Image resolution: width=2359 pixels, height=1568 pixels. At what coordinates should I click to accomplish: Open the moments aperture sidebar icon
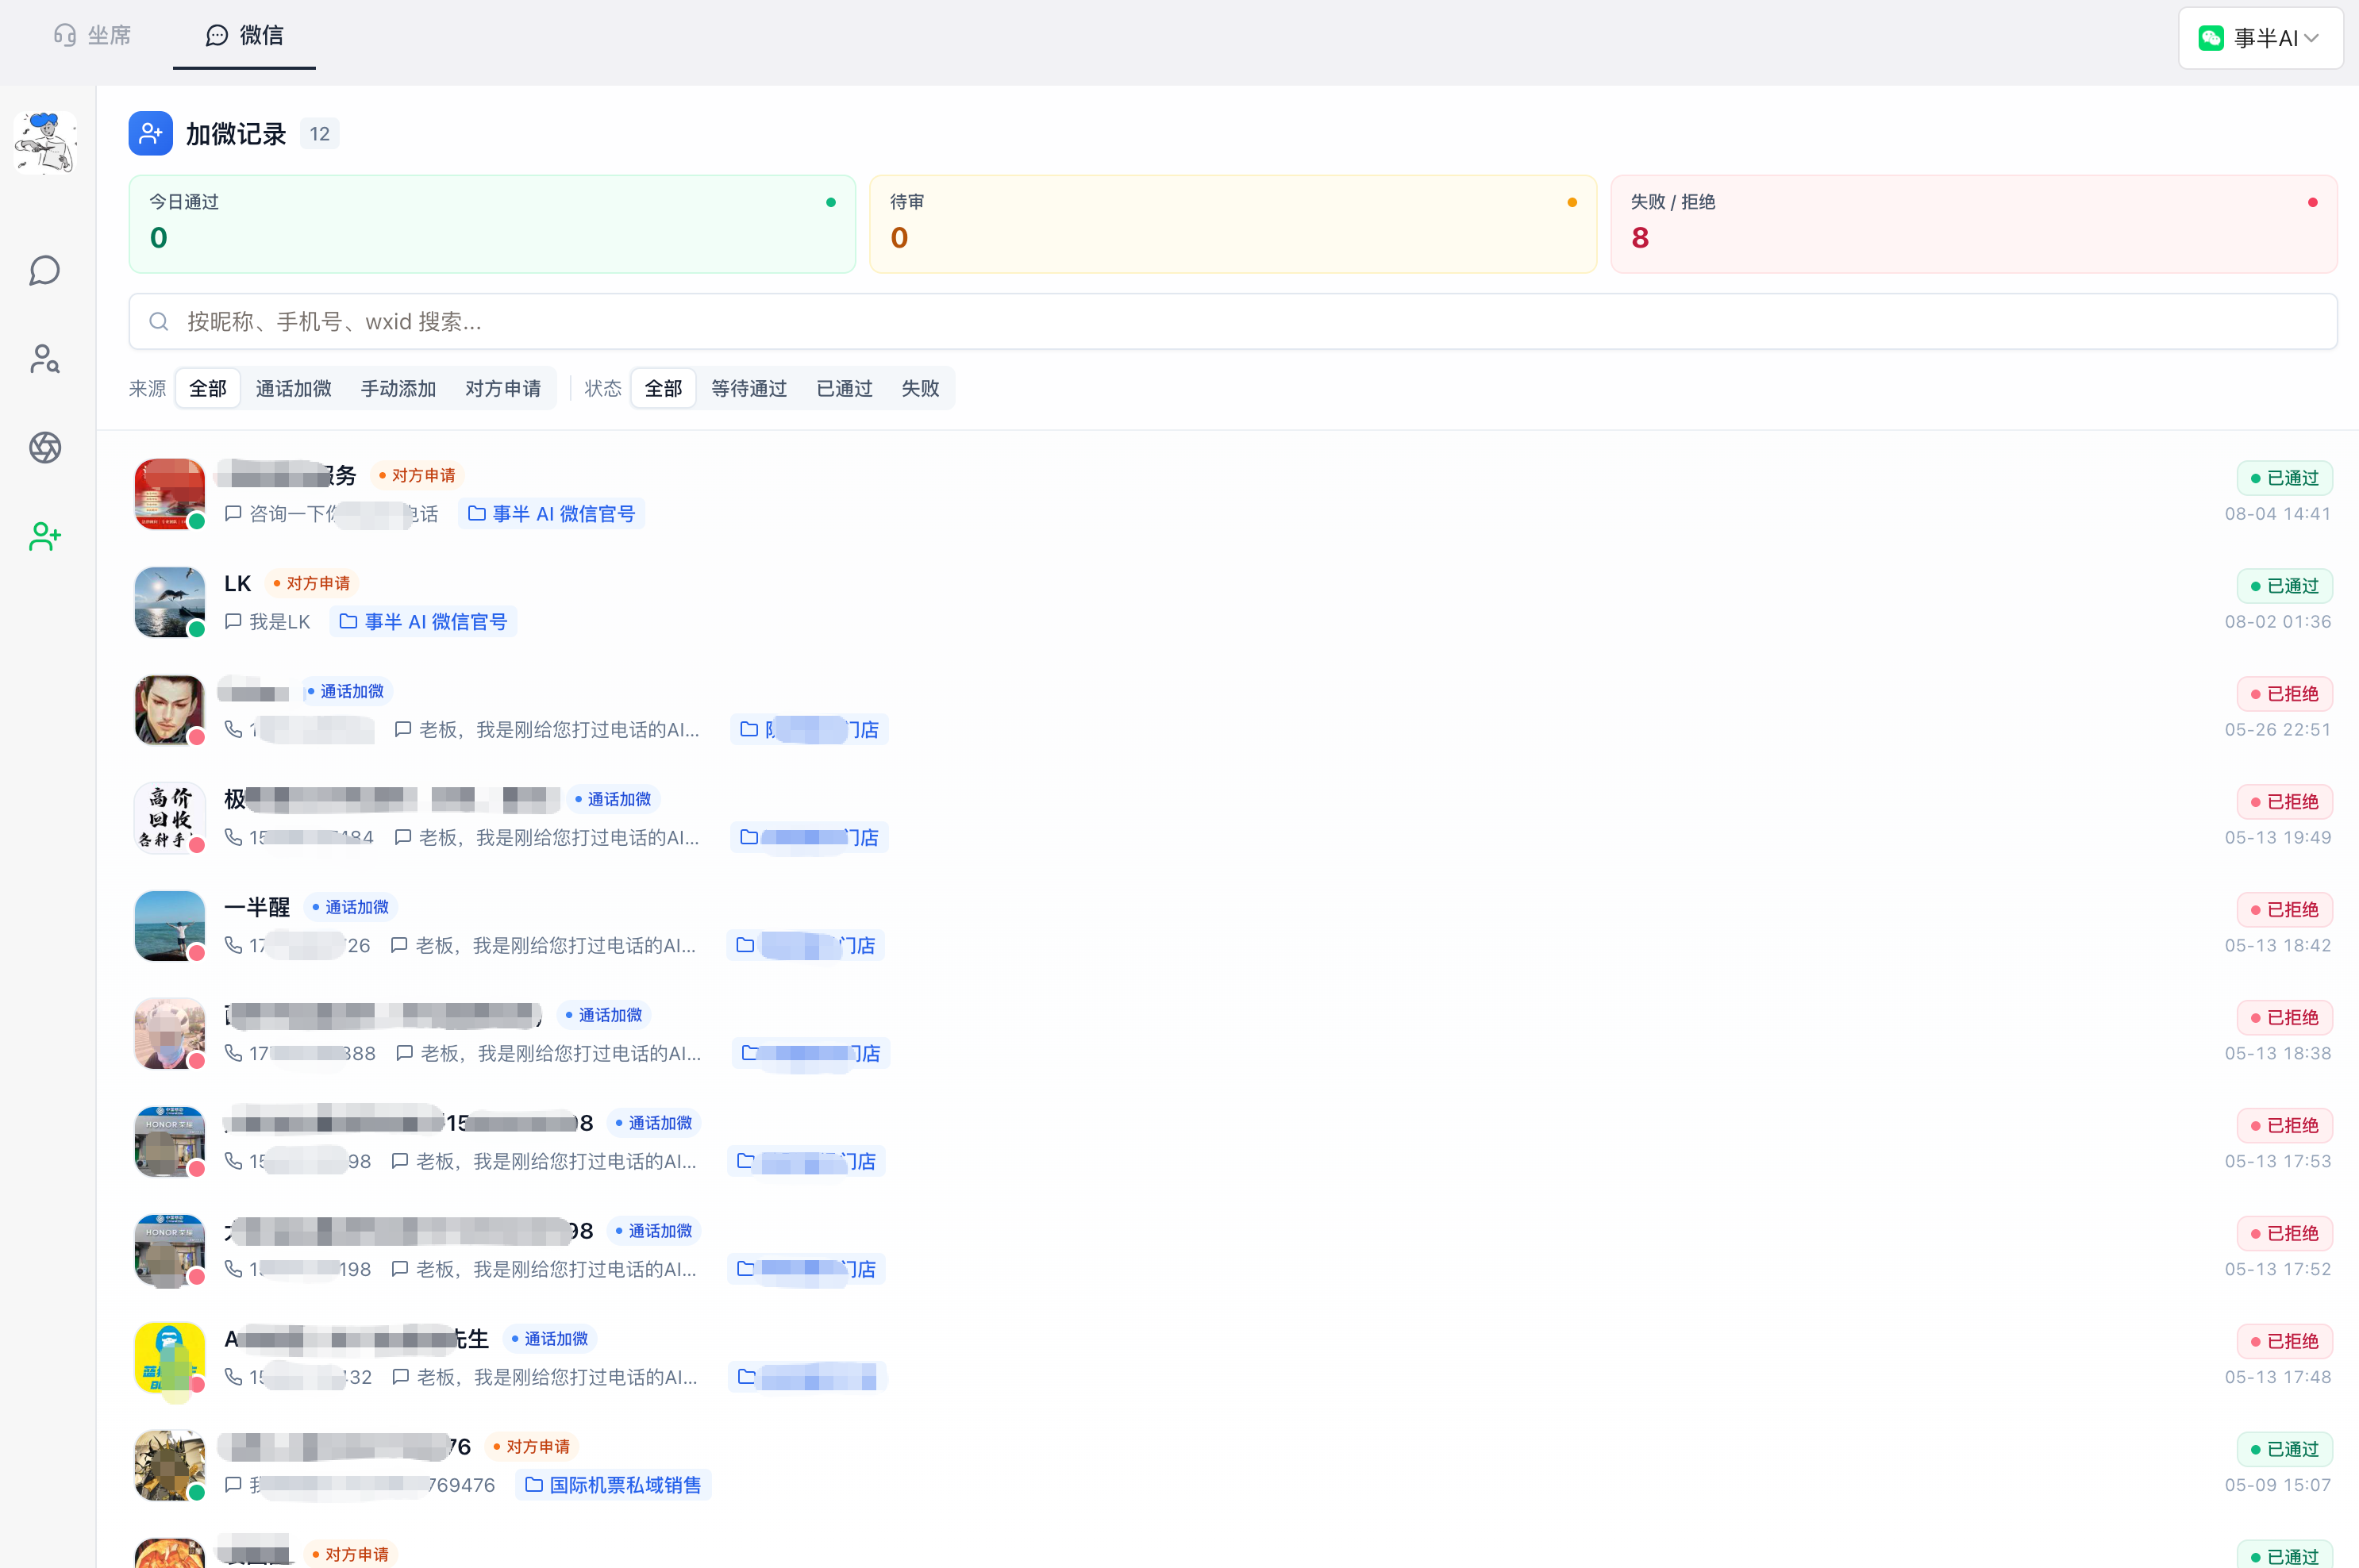45,448
